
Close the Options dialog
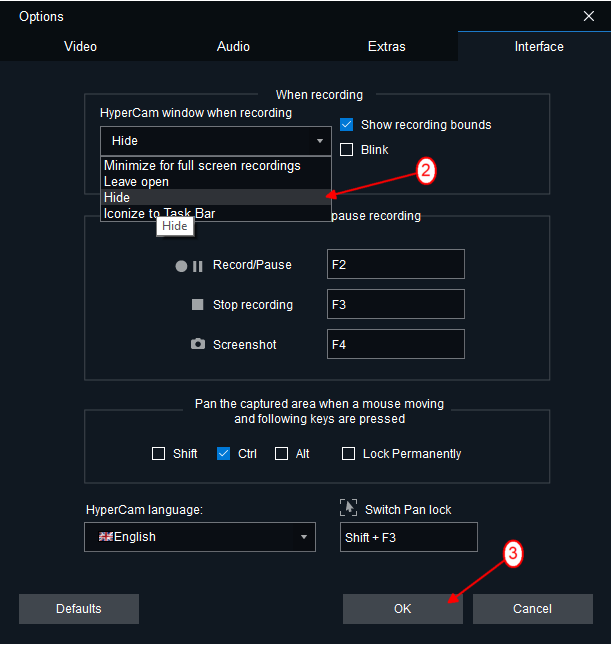point(589,16)
